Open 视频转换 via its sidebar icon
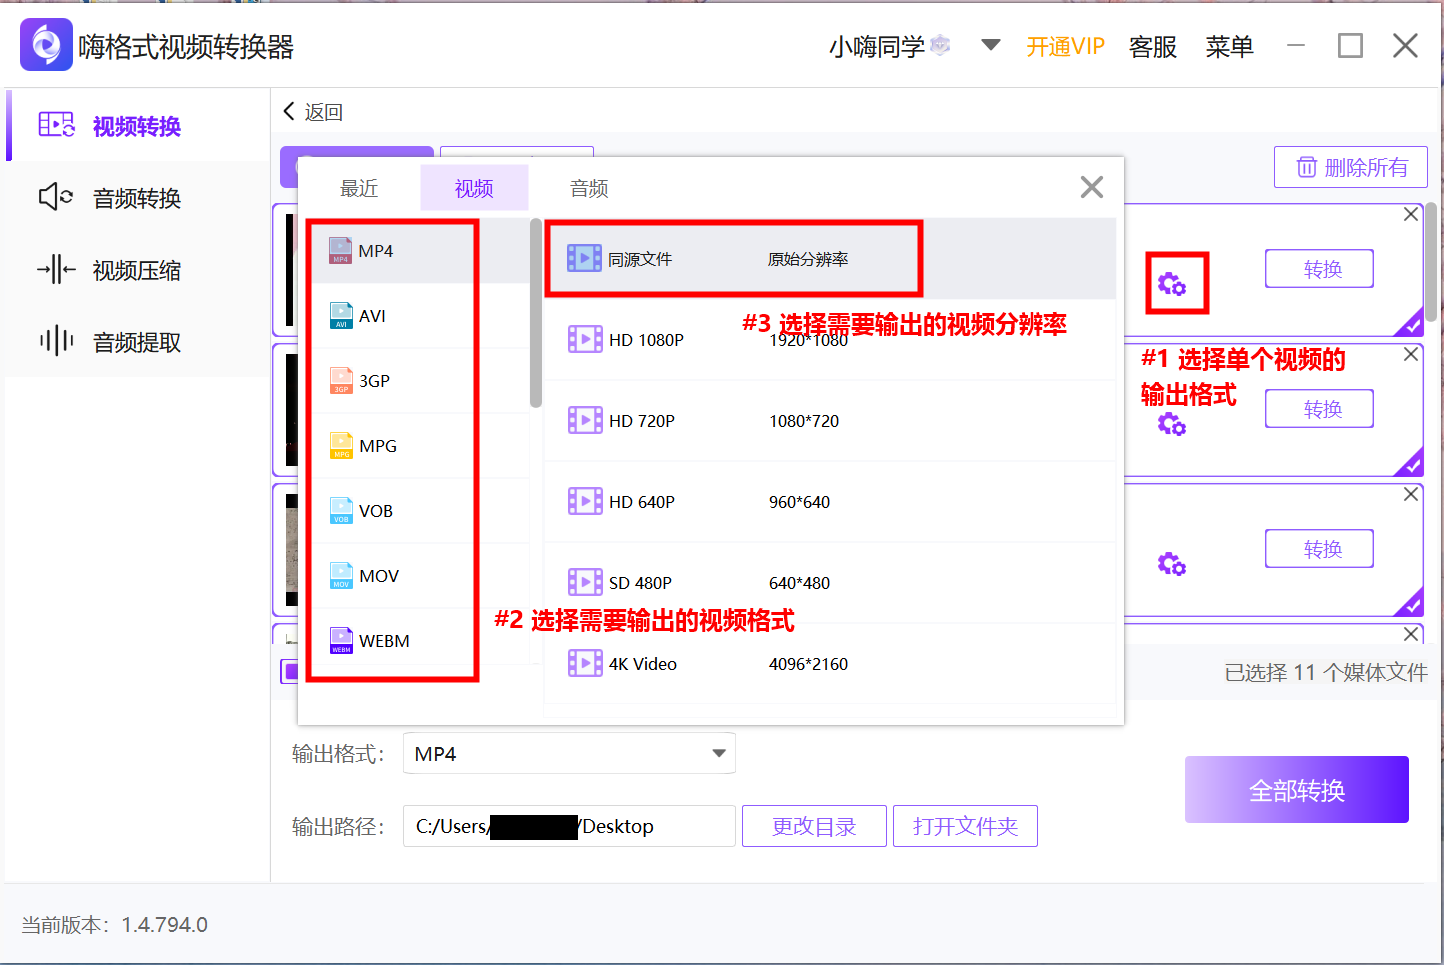 click(x=56, y=125)
